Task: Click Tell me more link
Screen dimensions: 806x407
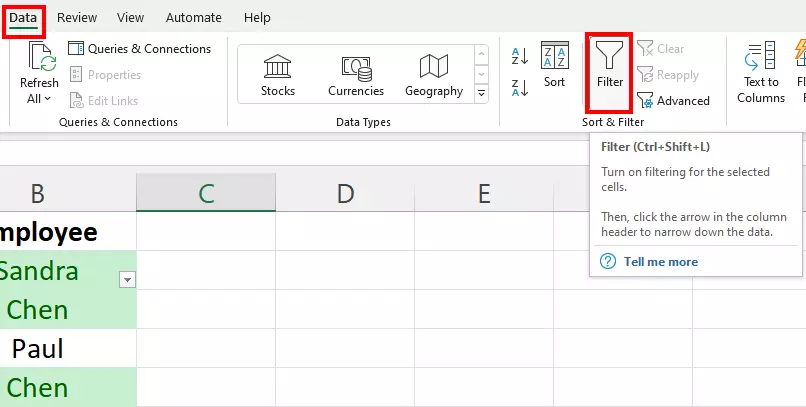Action: point(660,262)
